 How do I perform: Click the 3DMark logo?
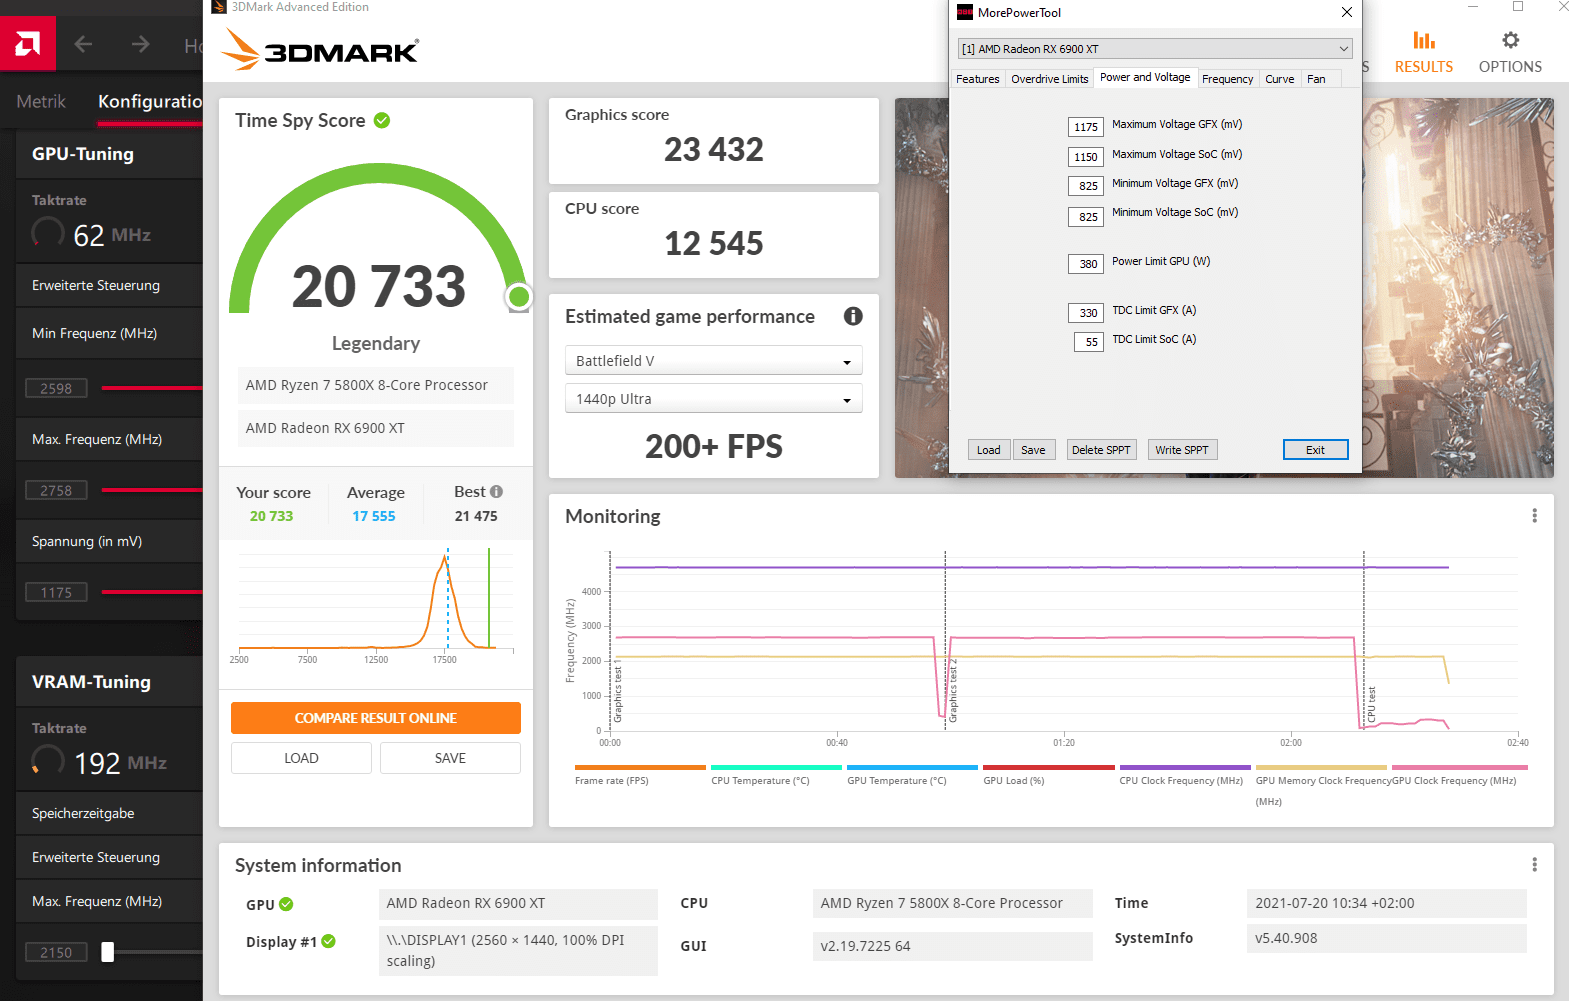click(320, 48)
